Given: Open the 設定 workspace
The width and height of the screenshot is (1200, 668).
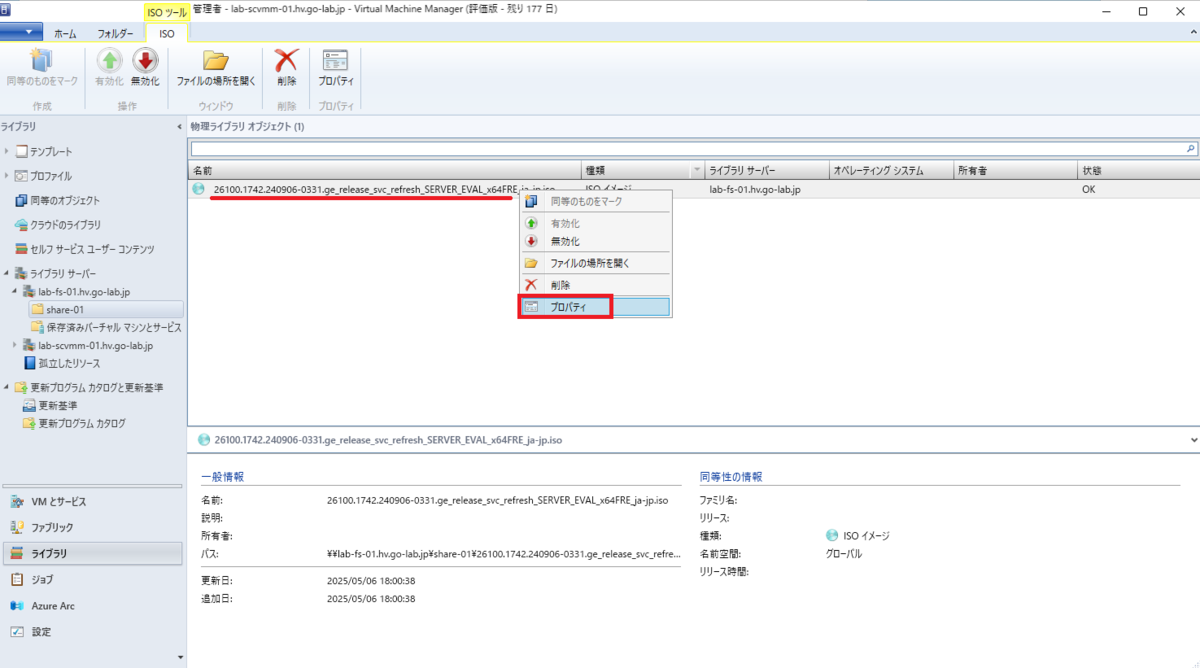Looking at the screenshot, I should point(93,631).
